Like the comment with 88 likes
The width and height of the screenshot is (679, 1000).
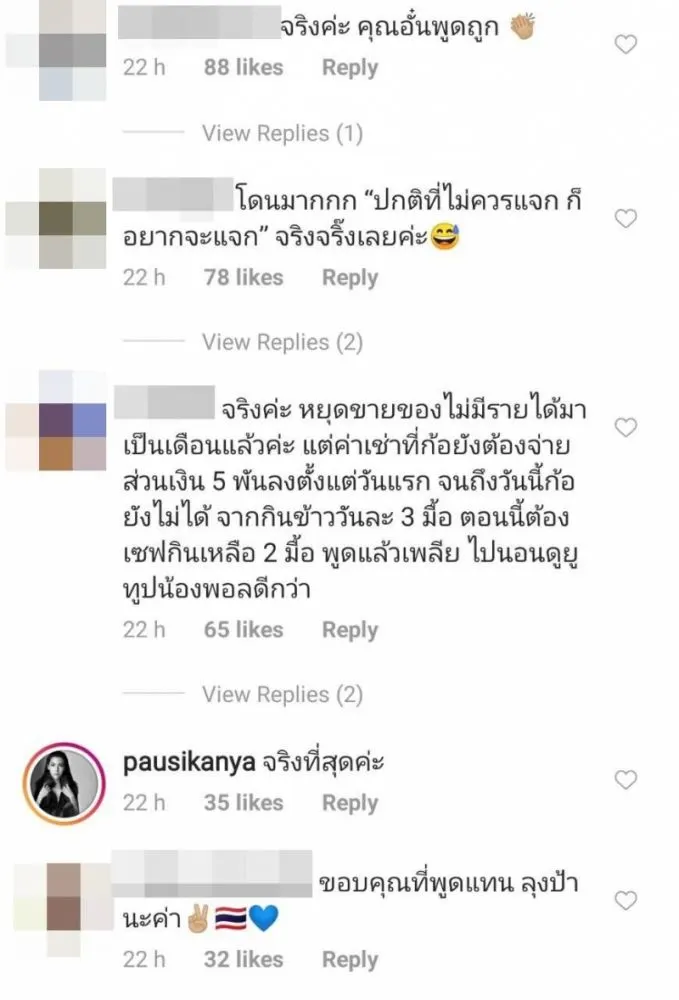coord(625,44)
